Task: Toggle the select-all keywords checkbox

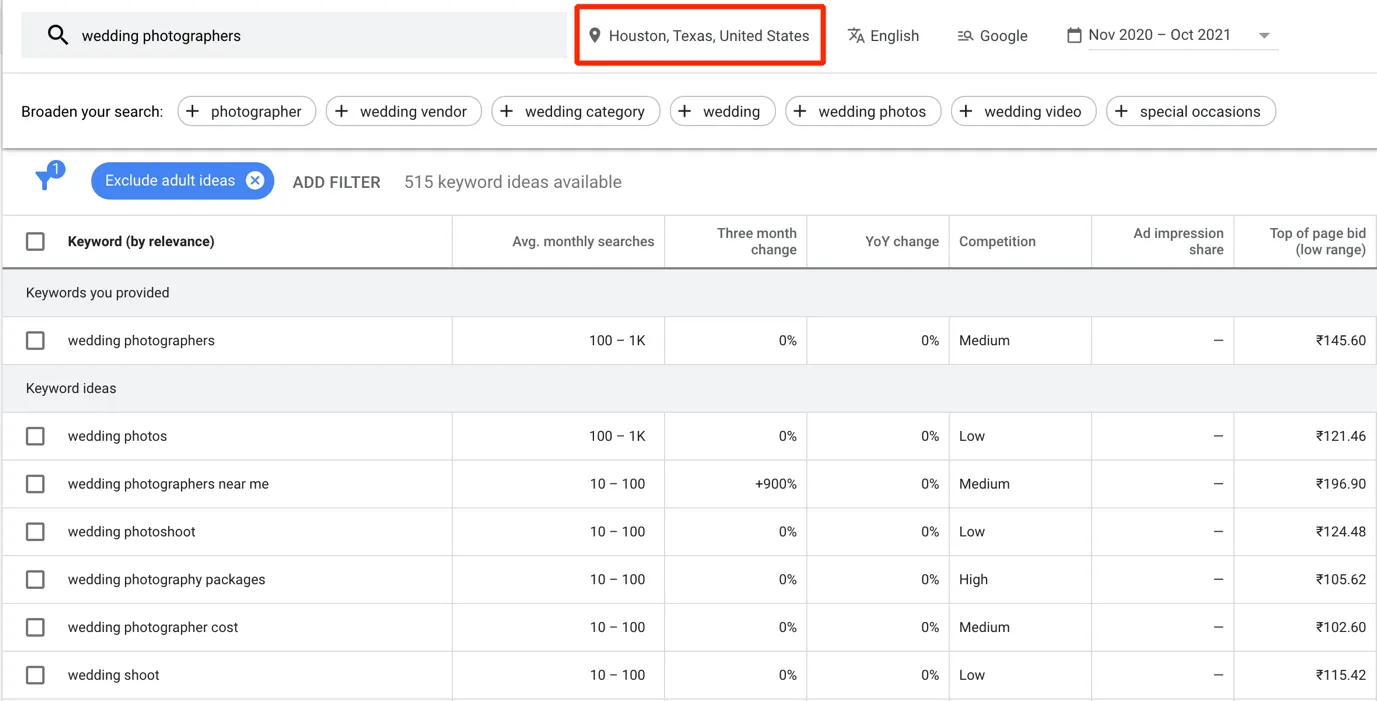Action: coord(35,242)
